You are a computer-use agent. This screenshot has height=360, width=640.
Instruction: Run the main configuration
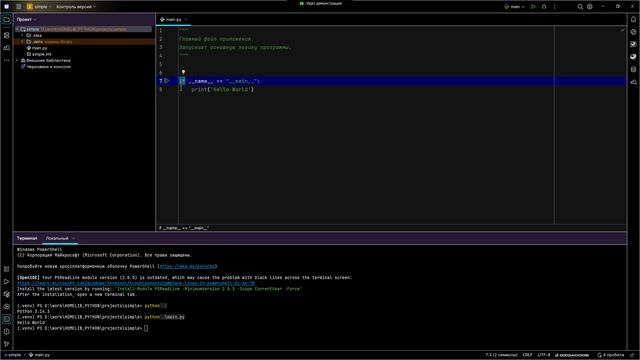click(x=533, y=7)
